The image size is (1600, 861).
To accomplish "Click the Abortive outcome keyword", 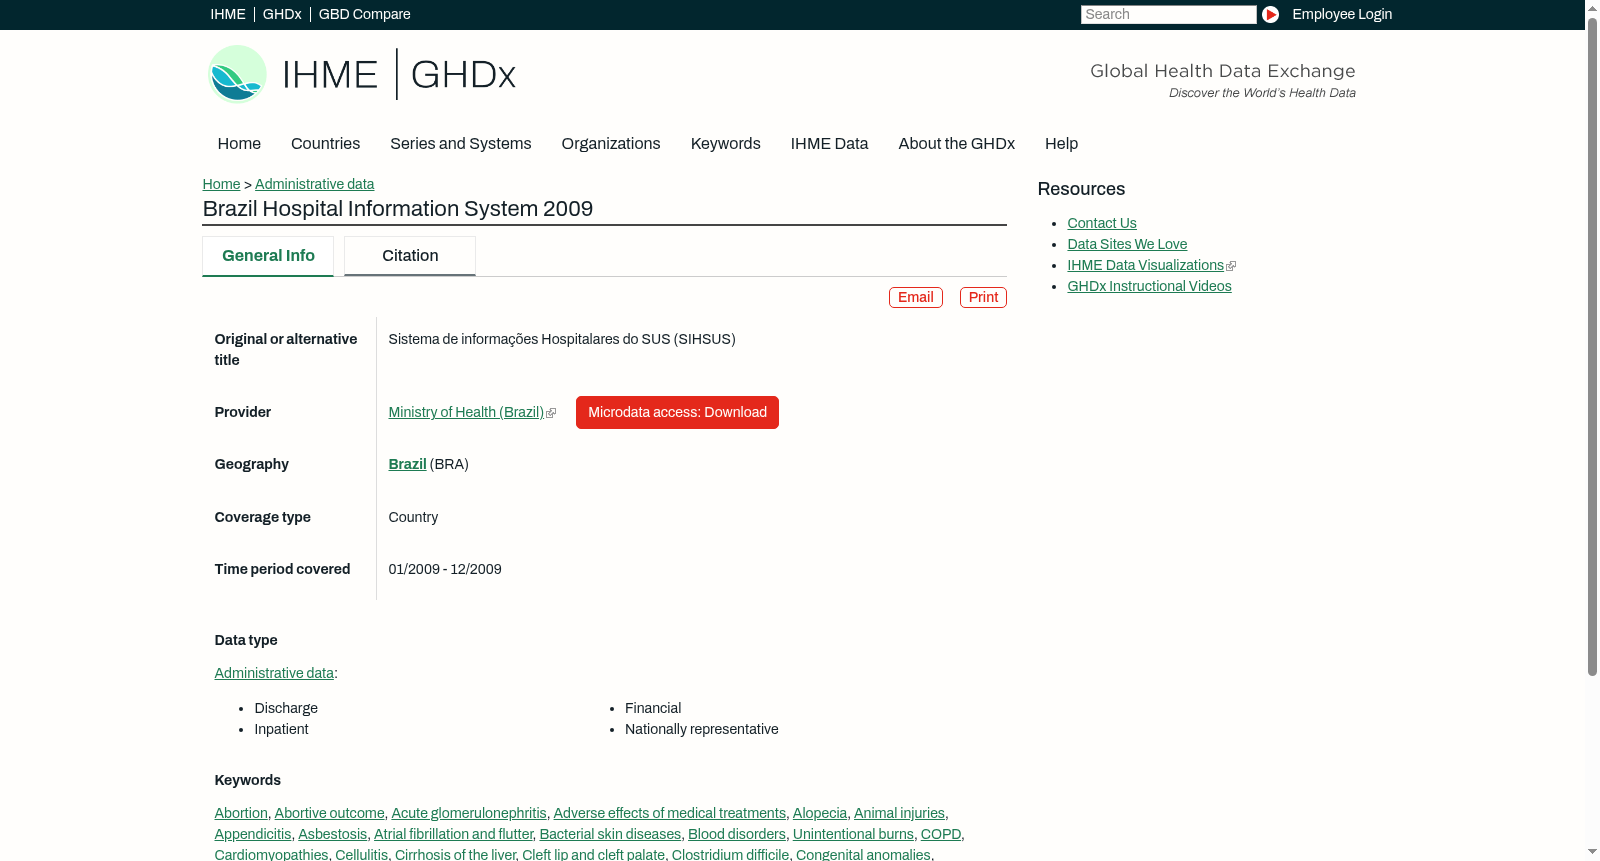I will click(330, 813).
